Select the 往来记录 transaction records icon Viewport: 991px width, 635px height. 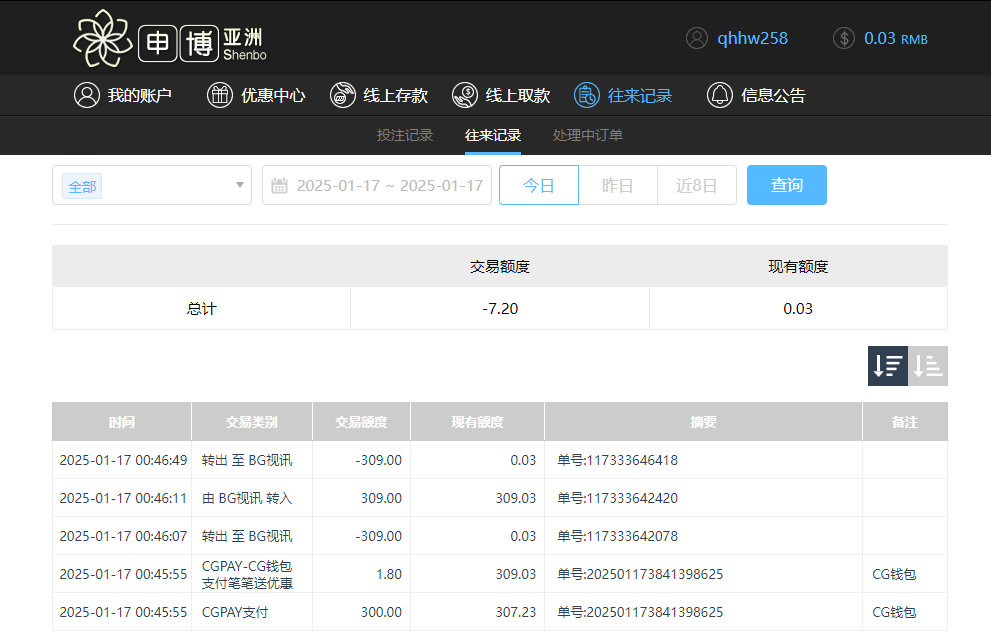585,95
